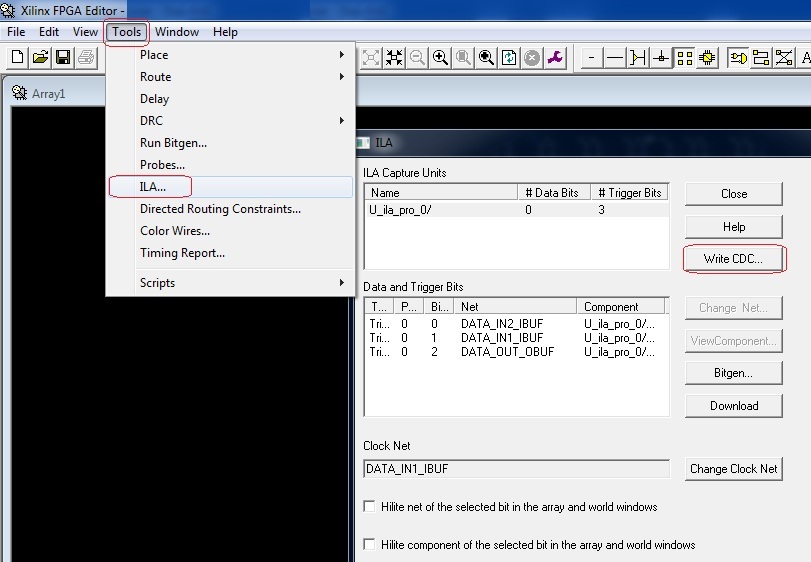Click the zoom in magnifier icon

pyautogui.click(x=440, y=58)
